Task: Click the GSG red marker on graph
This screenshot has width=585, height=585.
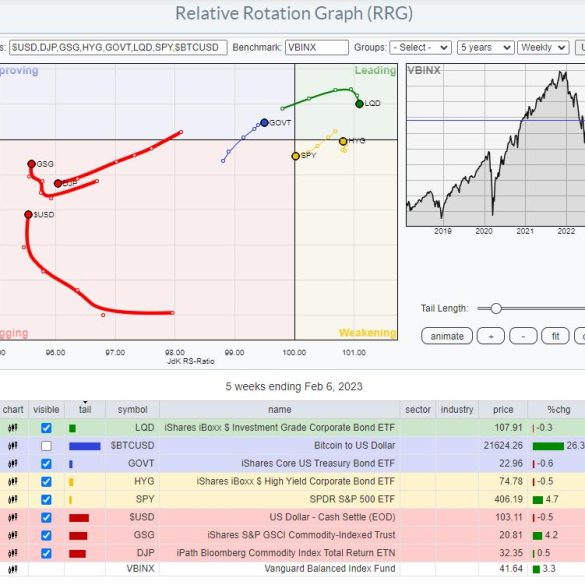Action: click(x=31, y=164)
